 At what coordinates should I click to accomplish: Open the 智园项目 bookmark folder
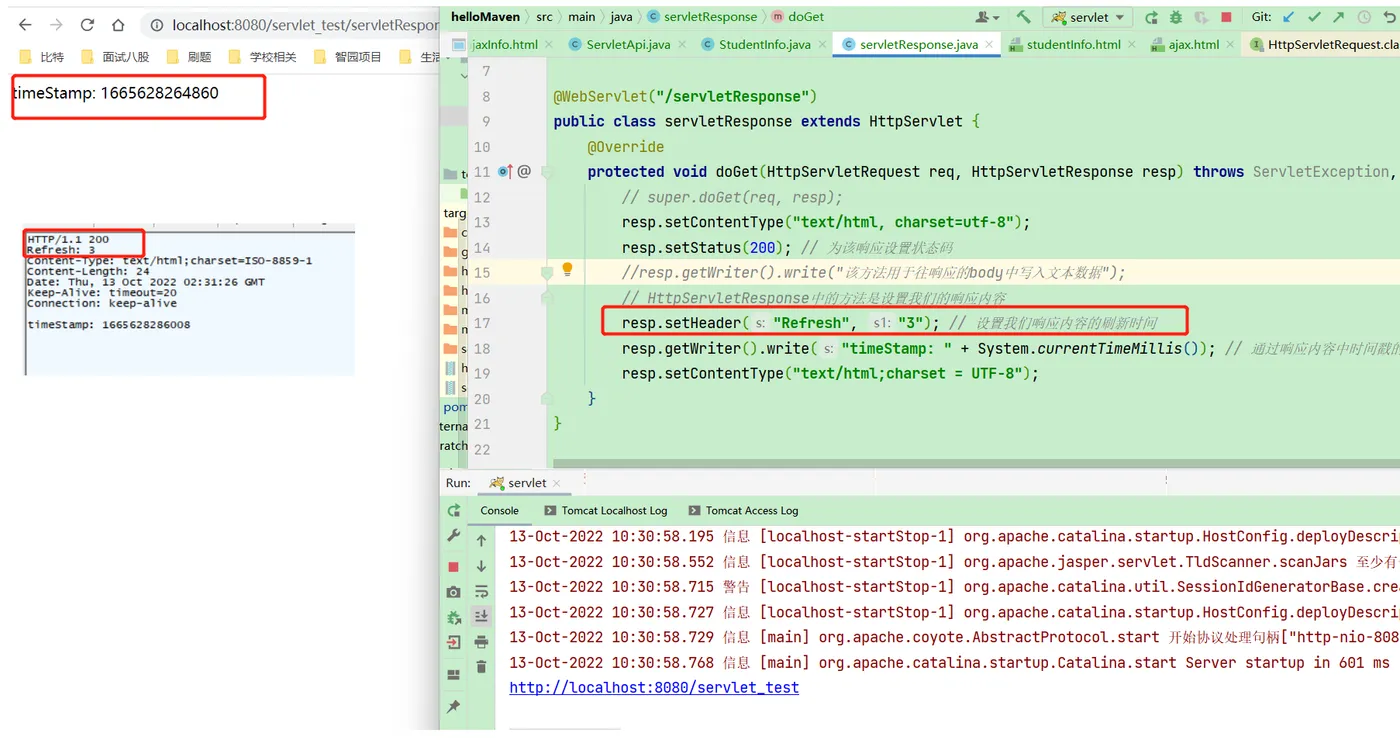(348, 57)
